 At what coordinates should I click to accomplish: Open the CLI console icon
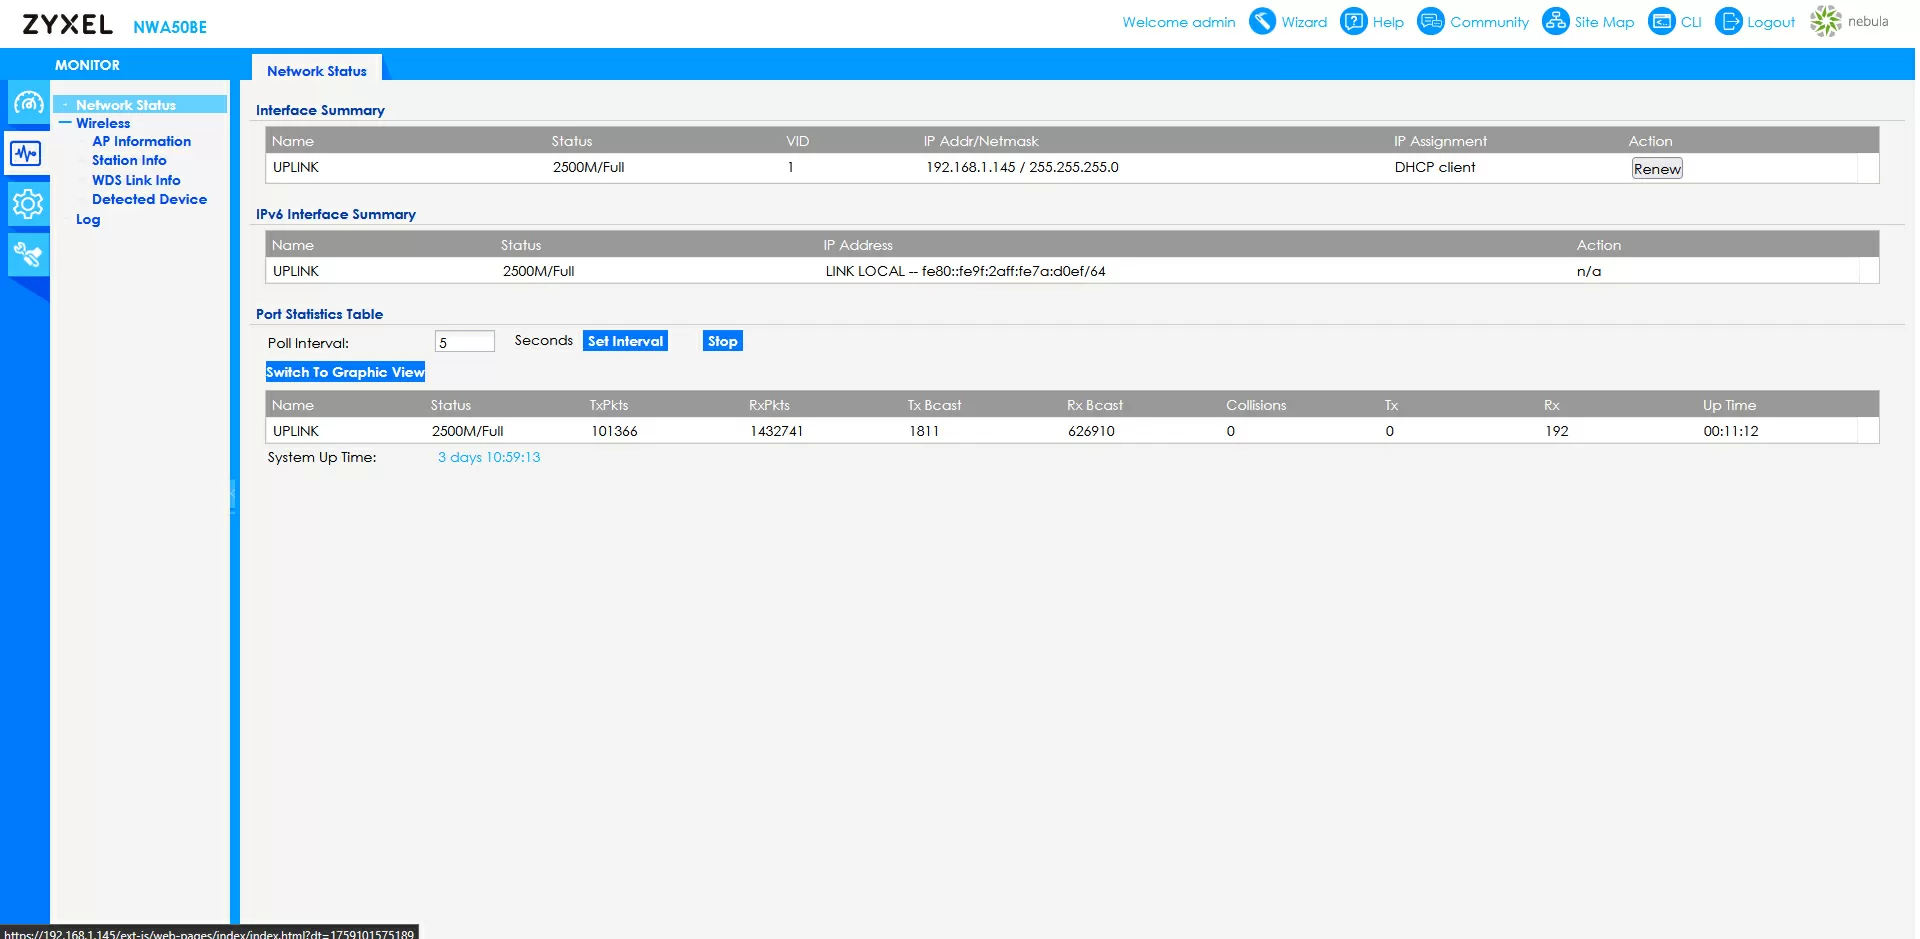tap(1661, 21)
